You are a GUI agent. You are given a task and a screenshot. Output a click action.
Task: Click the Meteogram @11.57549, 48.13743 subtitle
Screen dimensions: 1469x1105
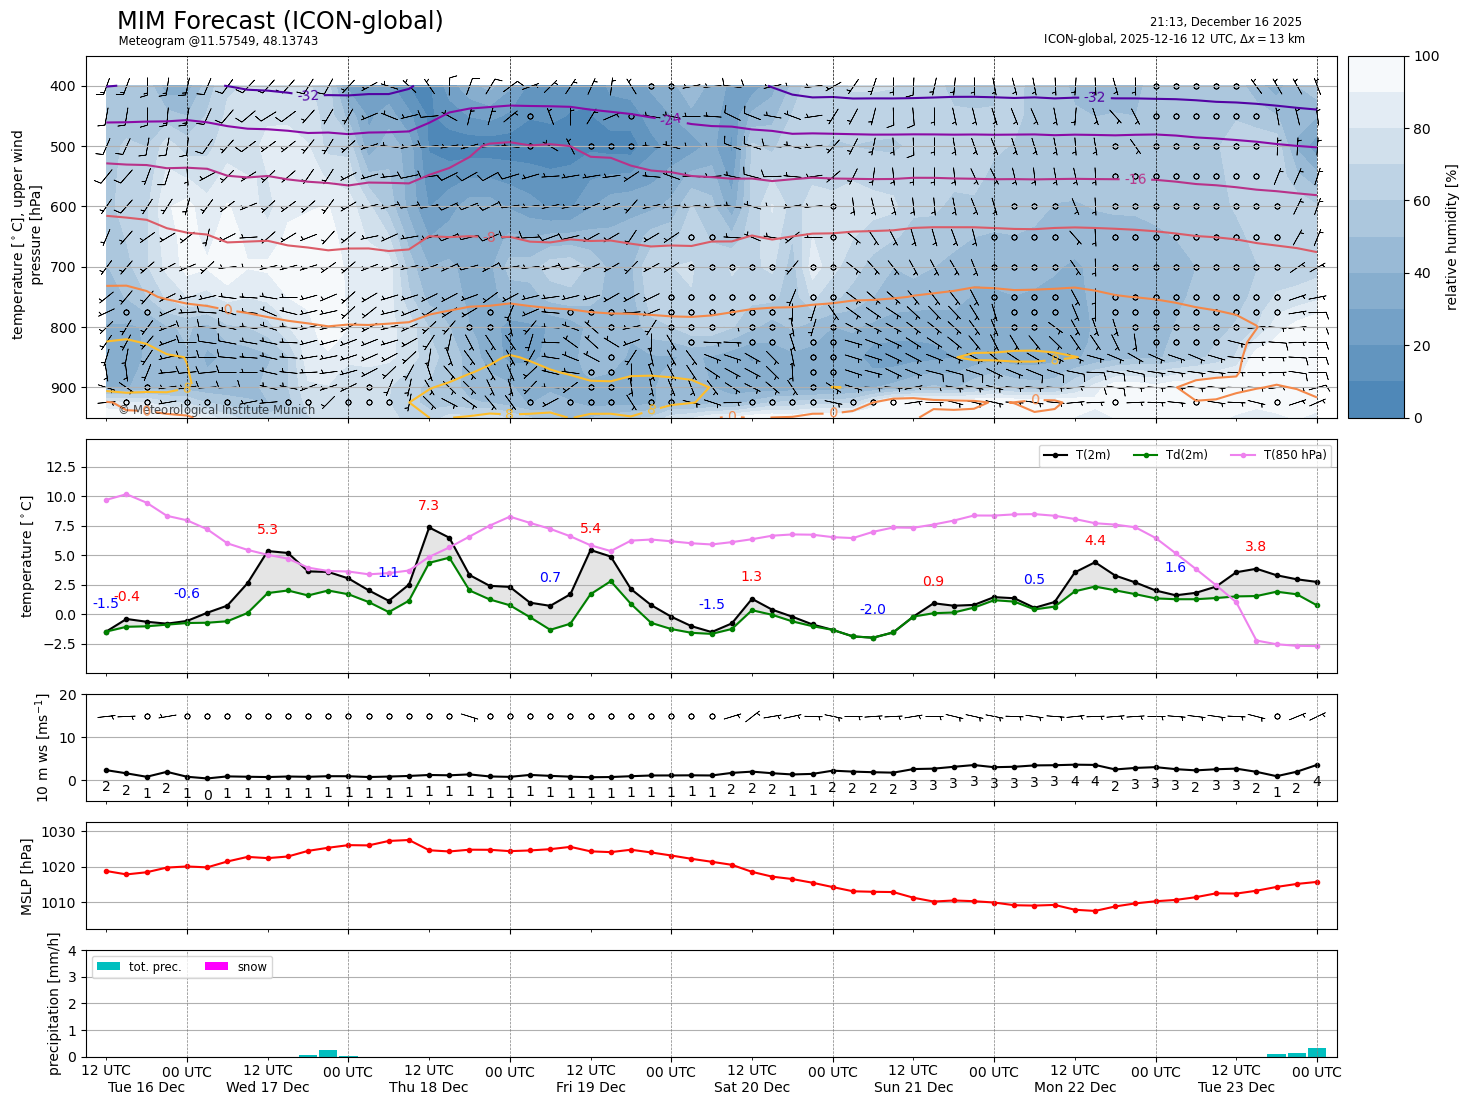point(218,41)
